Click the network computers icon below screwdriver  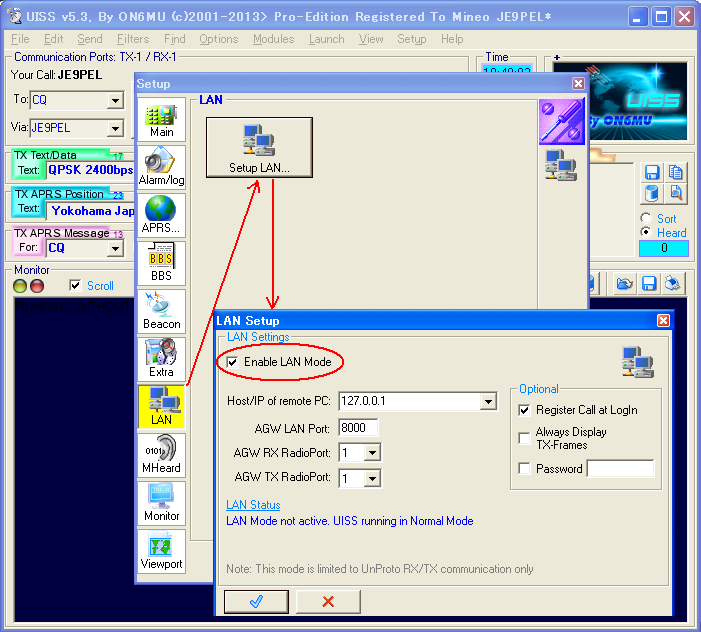pyautogui.click(x=561, y=165)
